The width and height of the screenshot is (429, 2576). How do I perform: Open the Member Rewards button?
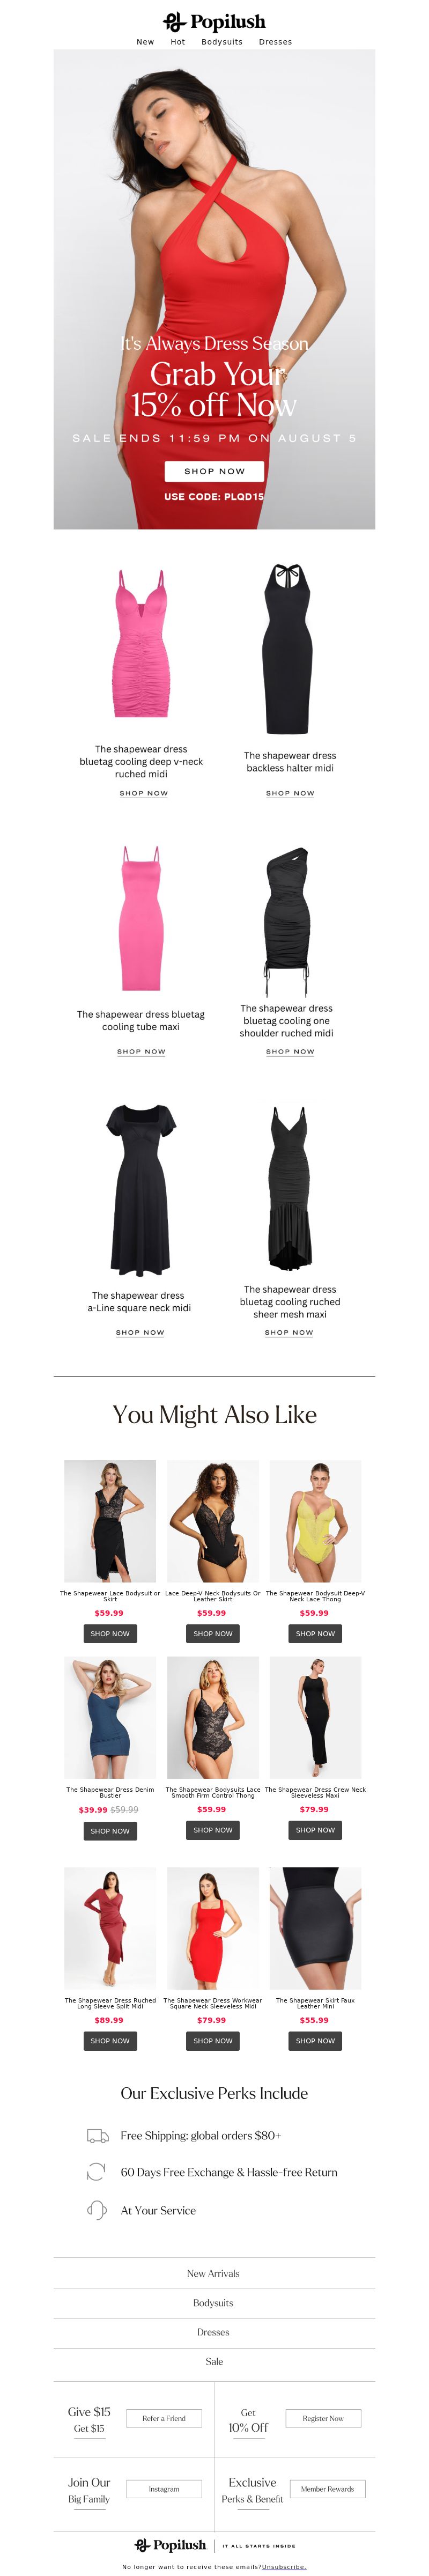click(x=327, y=2489)
